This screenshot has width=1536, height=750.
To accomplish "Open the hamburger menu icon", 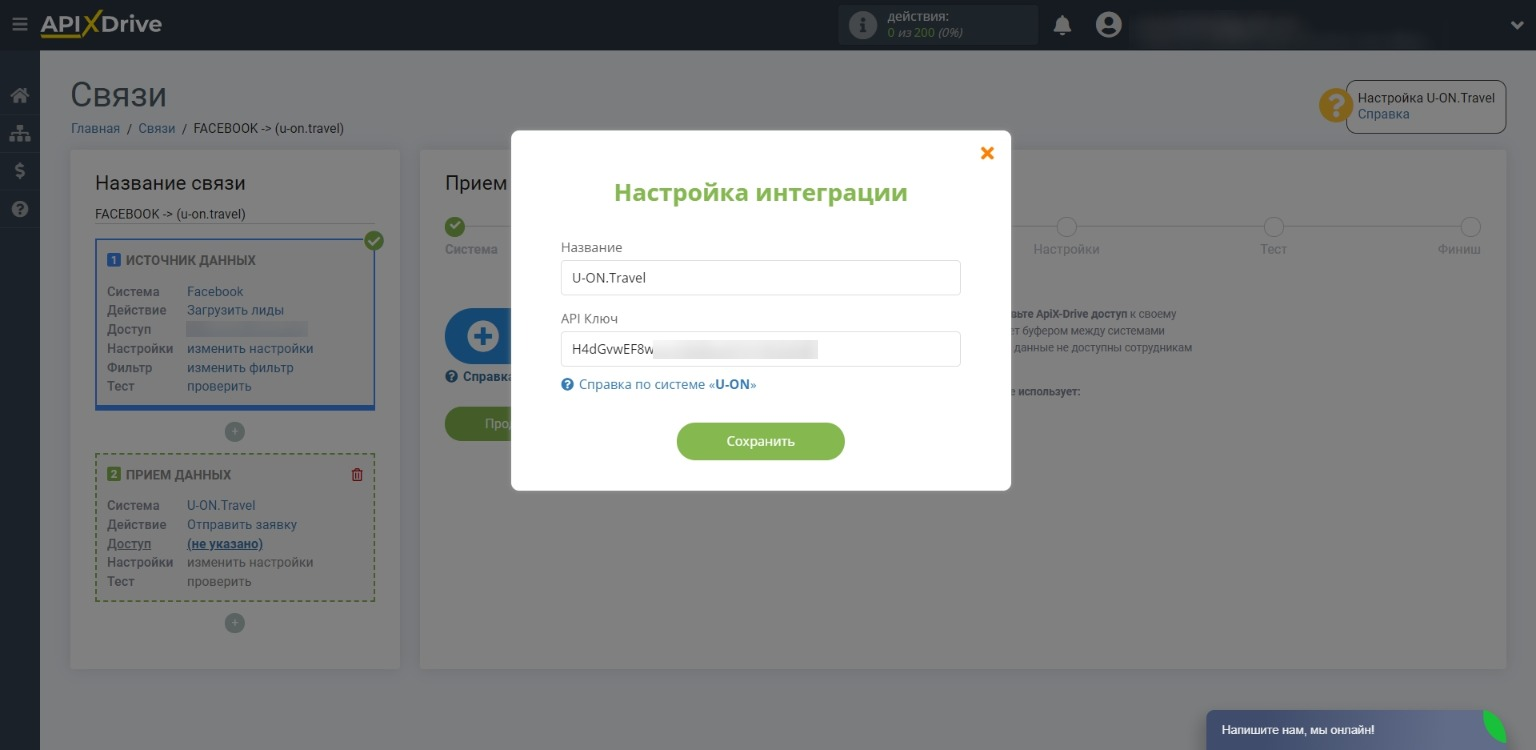I will tap(19, 25).
